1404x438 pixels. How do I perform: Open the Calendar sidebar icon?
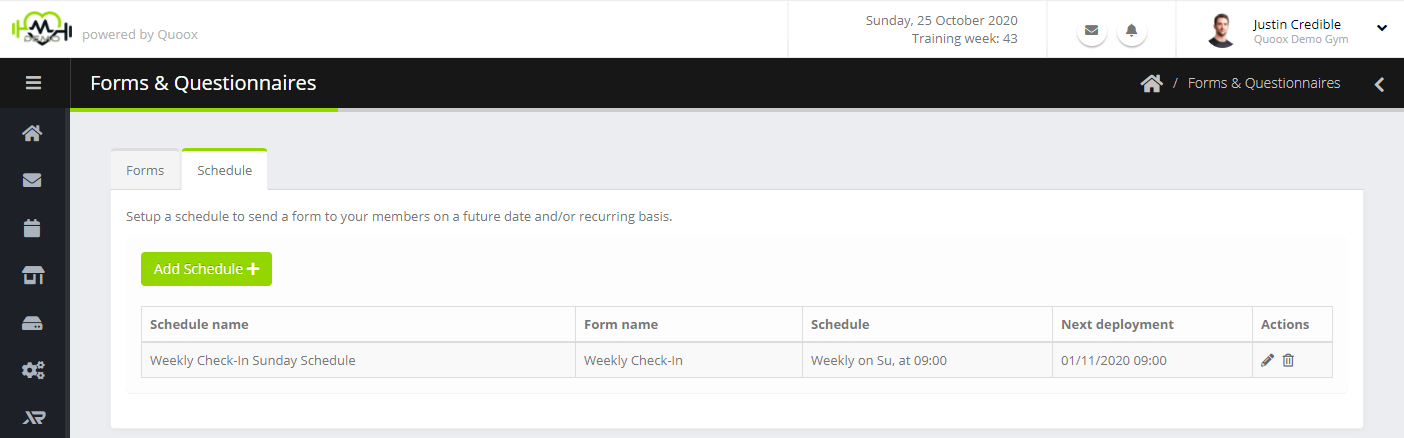pyautogui.click(x=33, y=228)
